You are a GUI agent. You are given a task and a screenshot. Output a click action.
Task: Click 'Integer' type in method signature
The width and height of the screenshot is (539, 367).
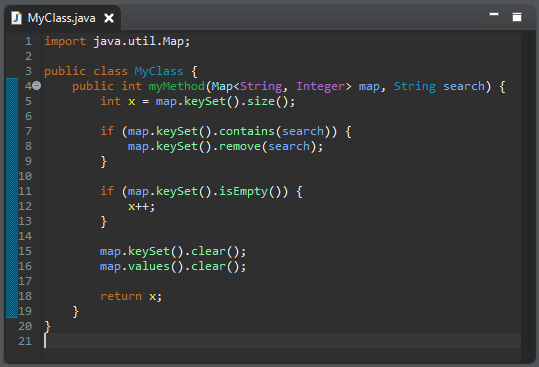[320, 86]
